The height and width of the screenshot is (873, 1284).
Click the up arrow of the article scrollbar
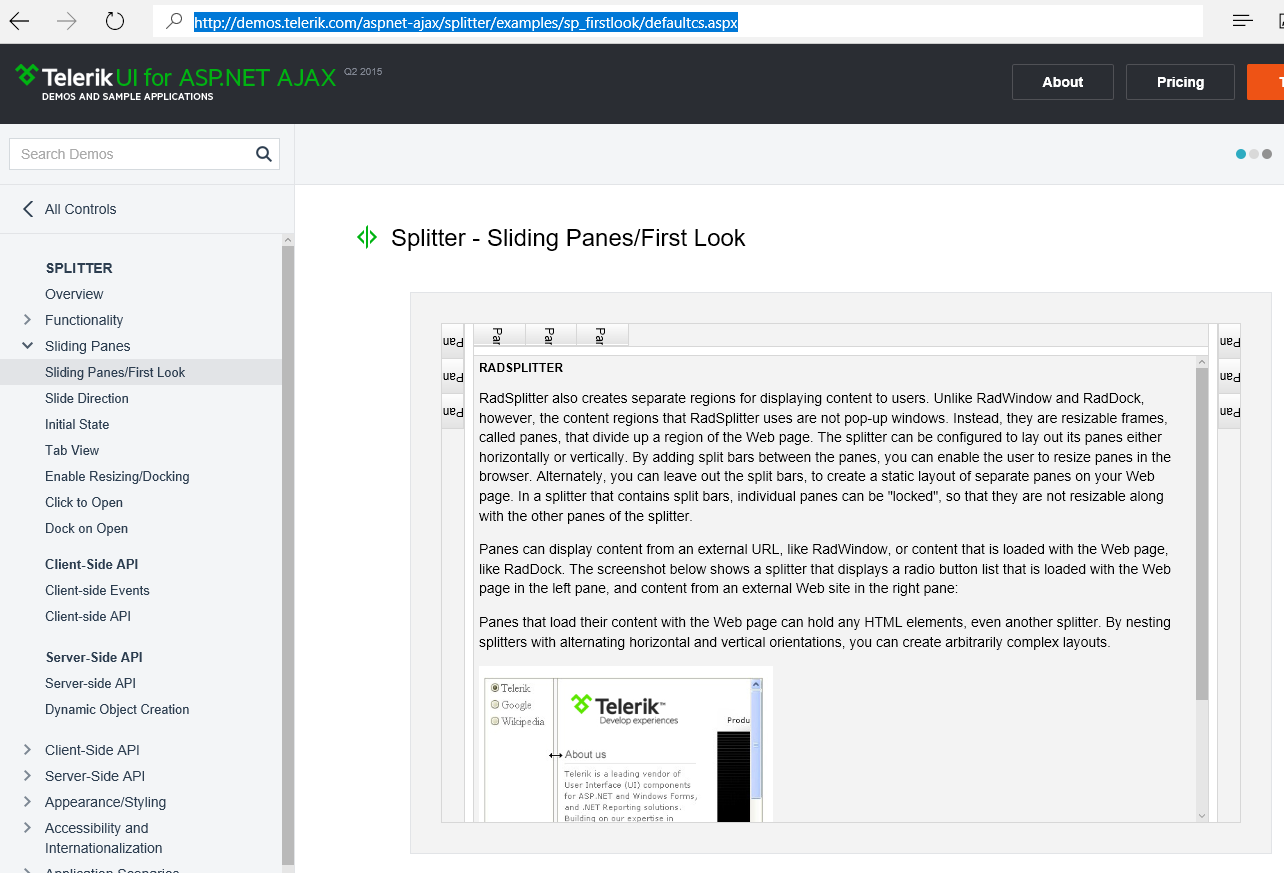click(1202, 361)
